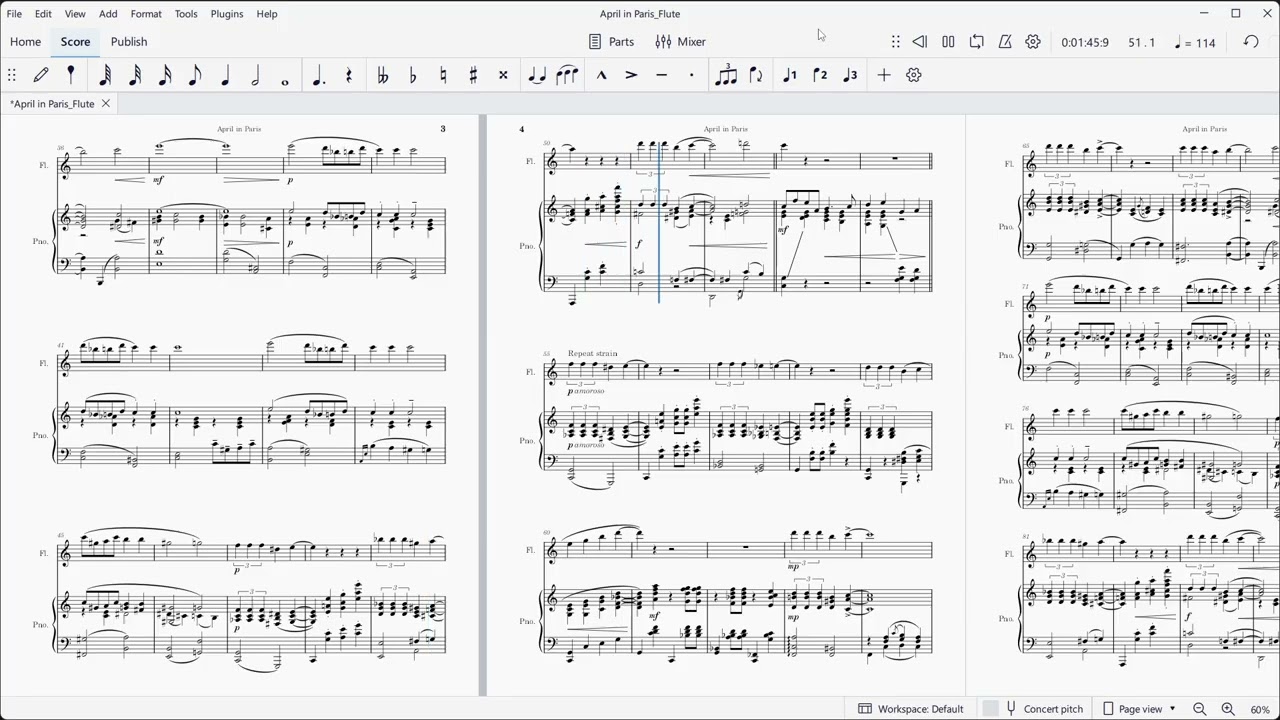
Task: Switch to voice 3
Action: pyautogui.click(x=850, y=75)
